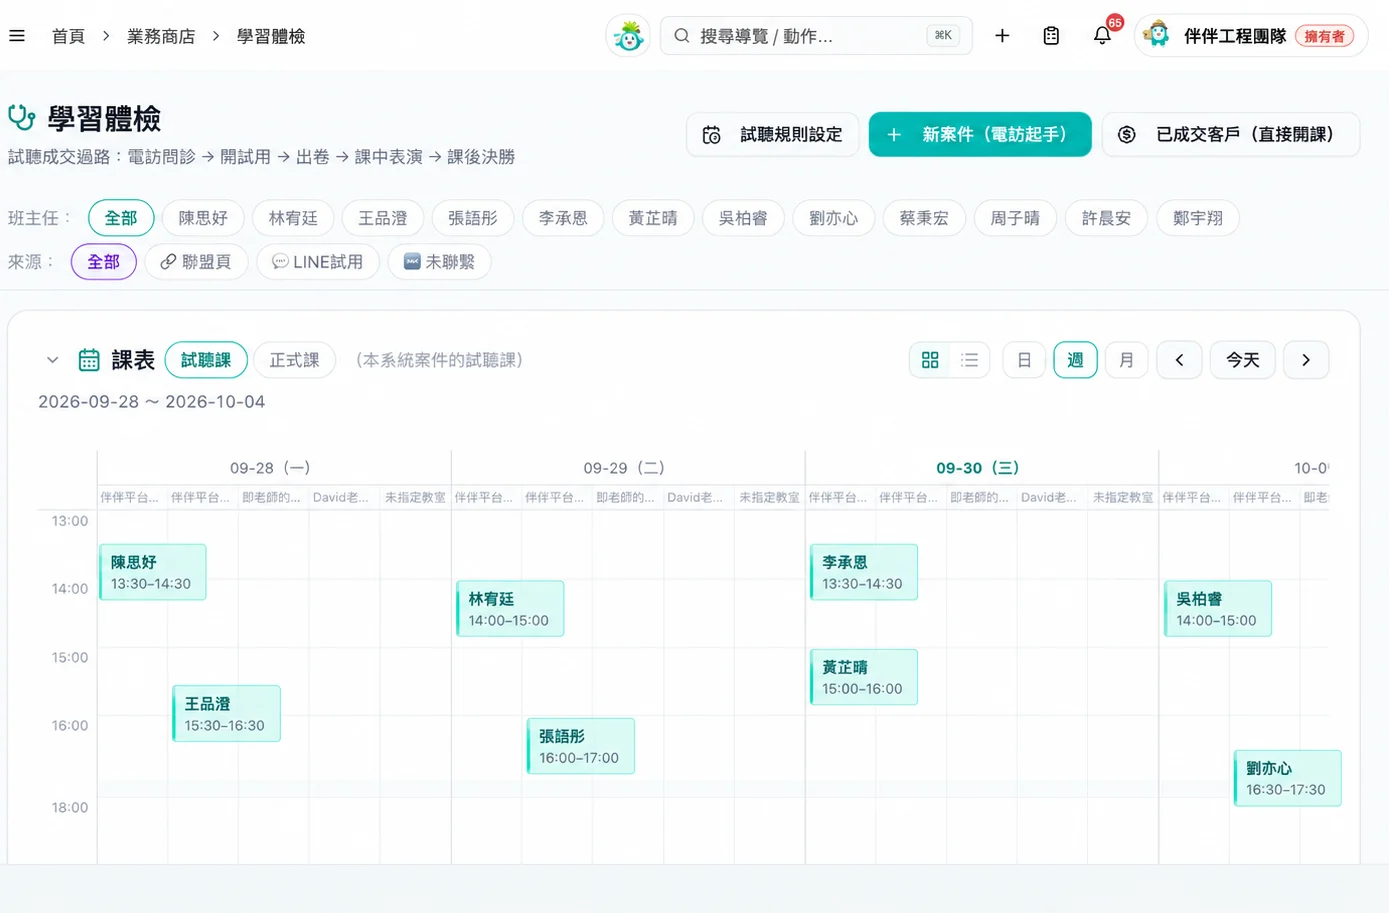Image resolution: width=1389 pixels, height=913 pixels.
Task: Open the hamburger navigation menu
Action: coord(17,36)
